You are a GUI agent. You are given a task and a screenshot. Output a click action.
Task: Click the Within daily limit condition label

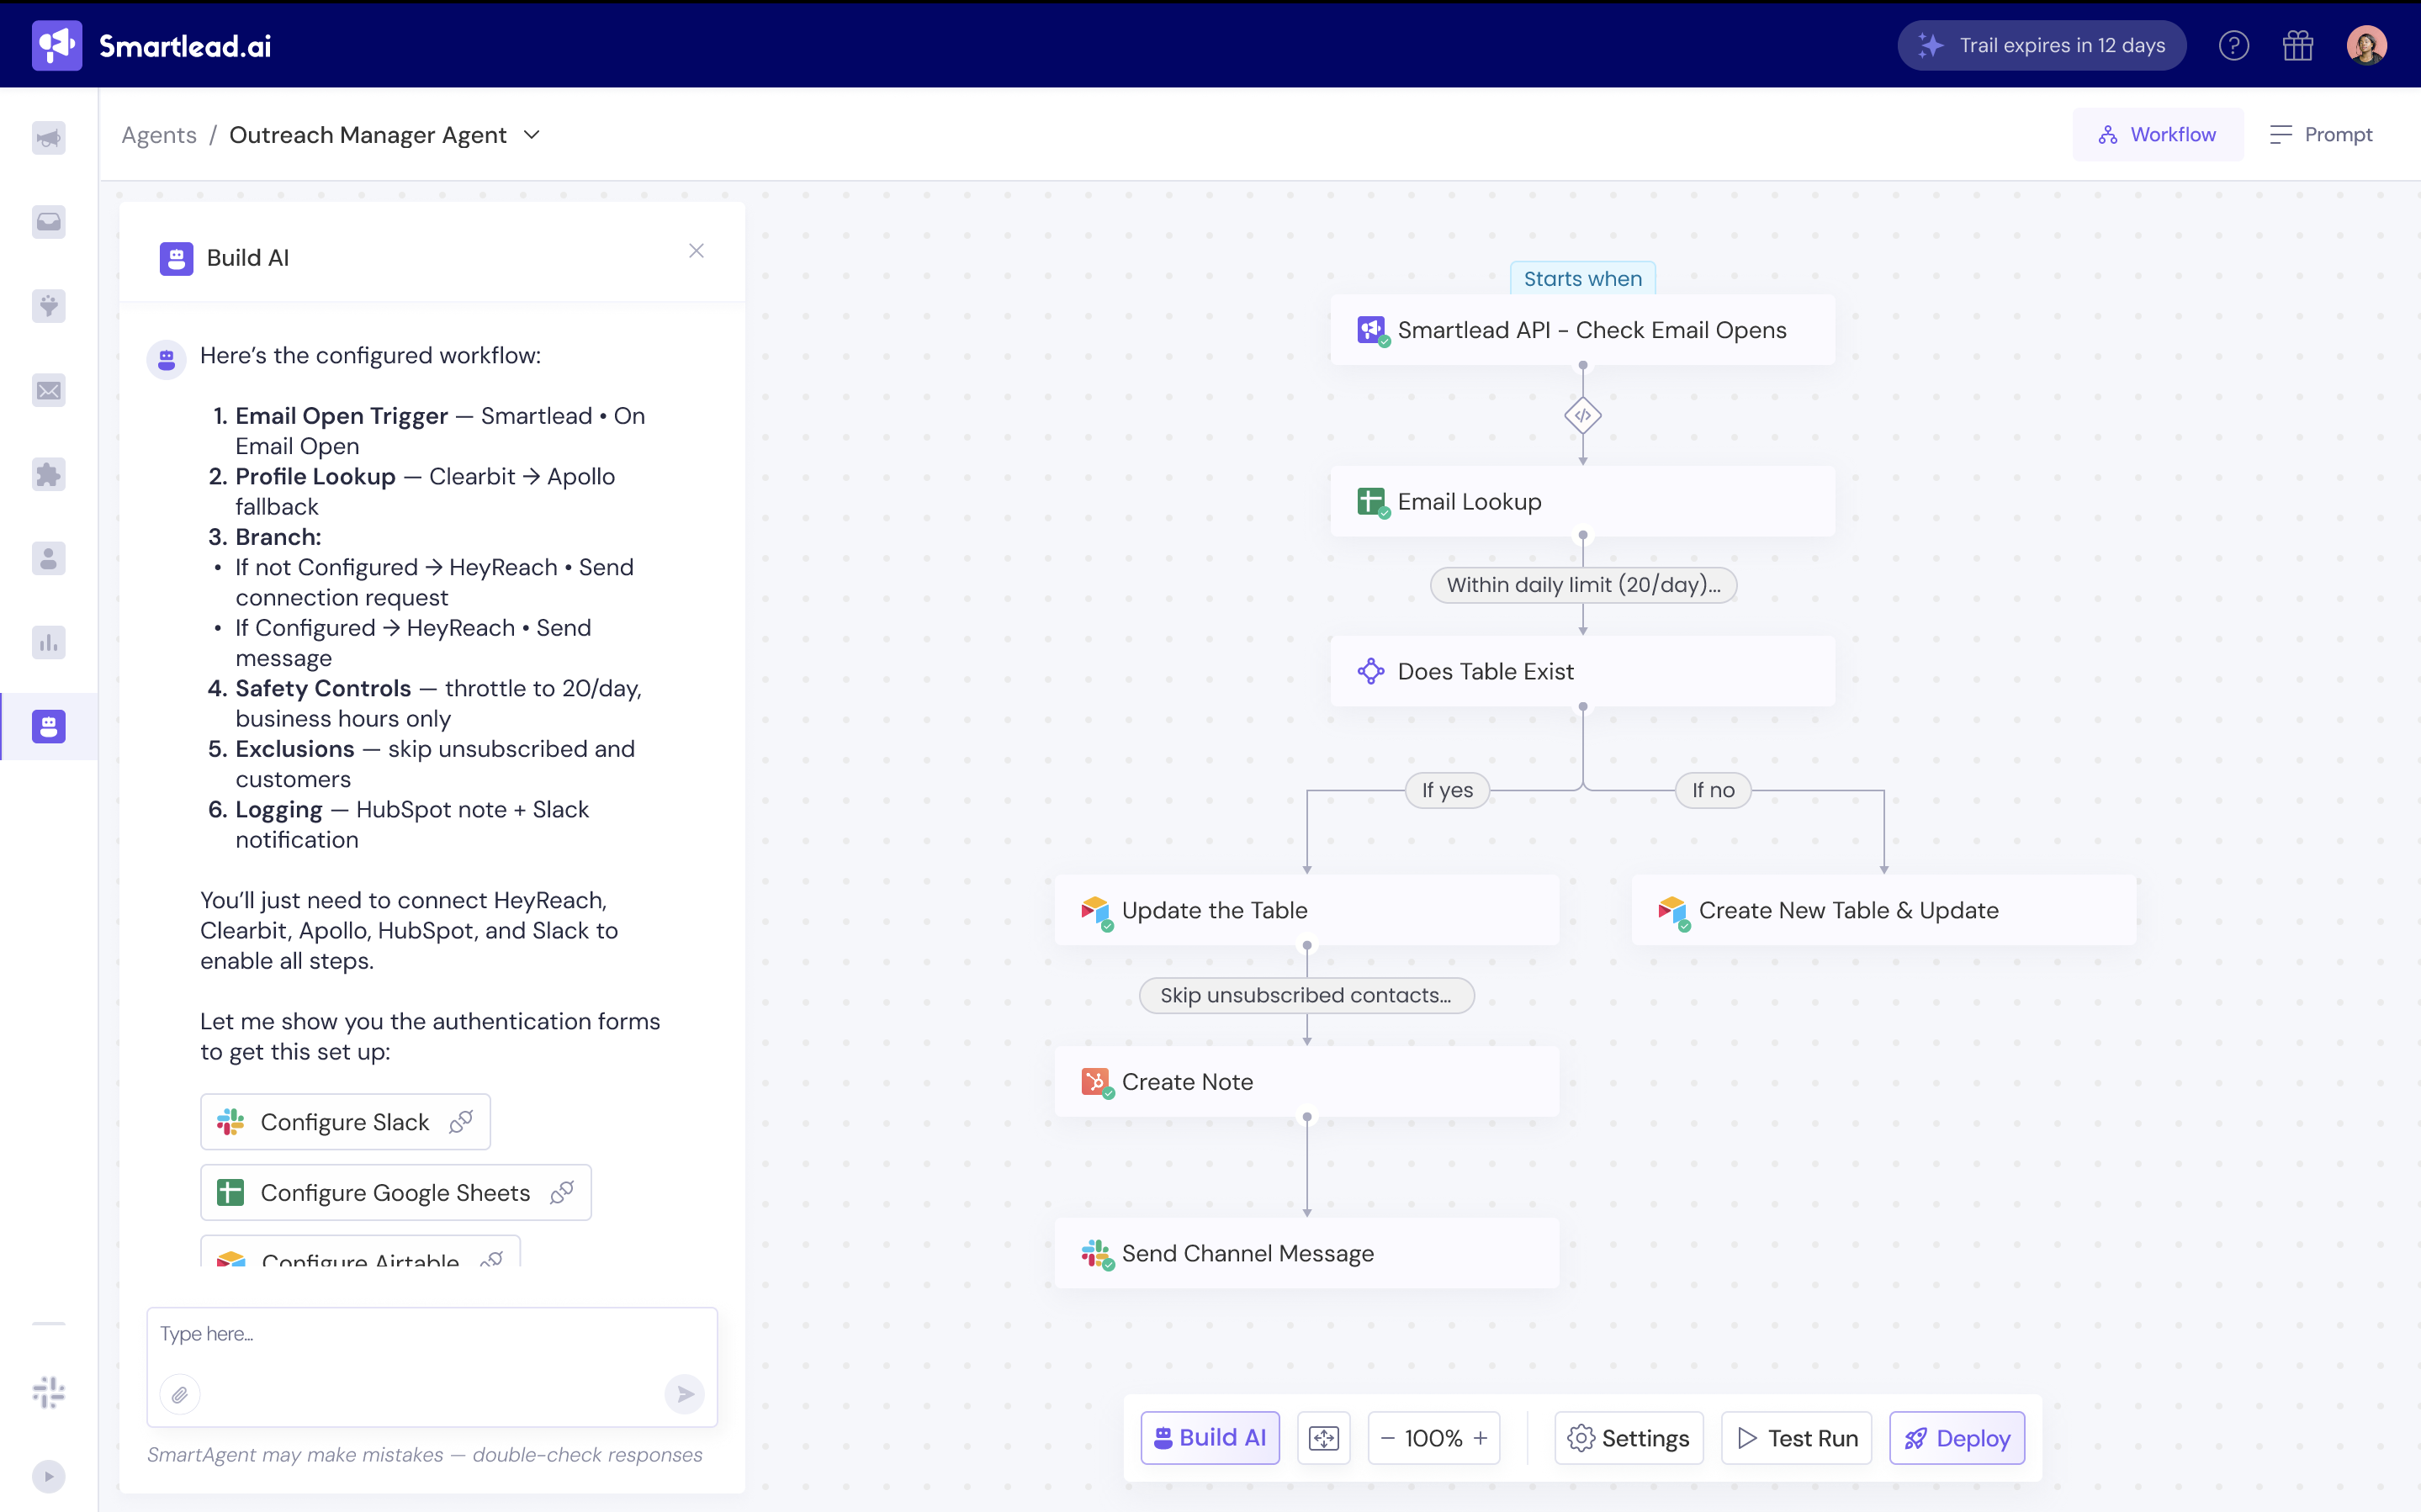1584,585
